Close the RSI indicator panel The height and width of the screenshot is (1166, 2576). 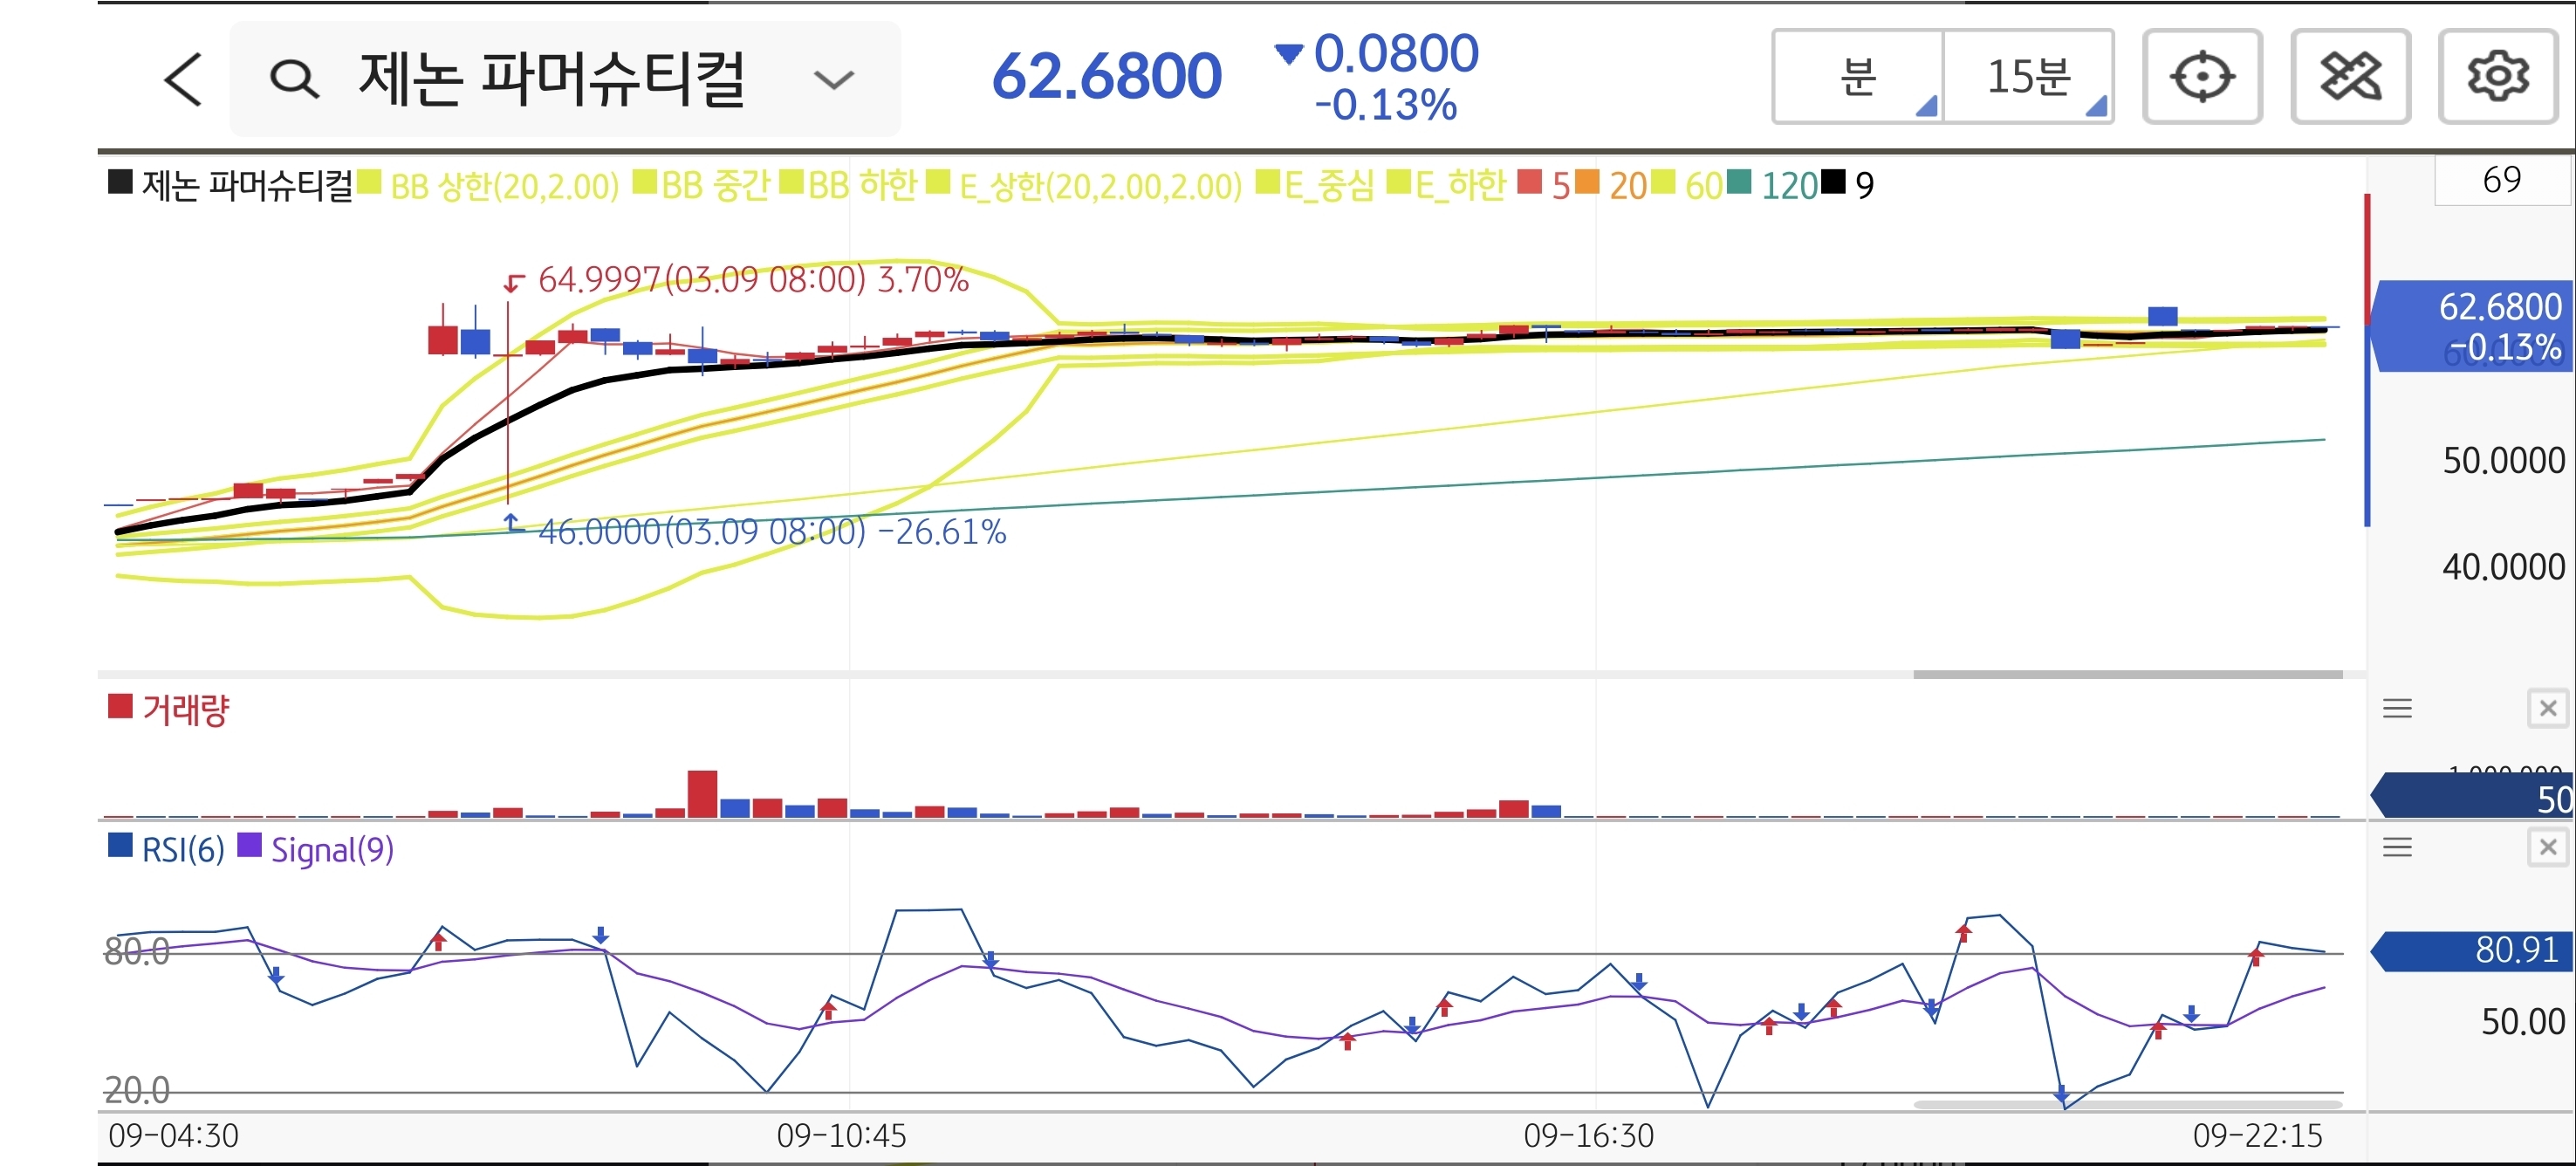point(2547,848)
